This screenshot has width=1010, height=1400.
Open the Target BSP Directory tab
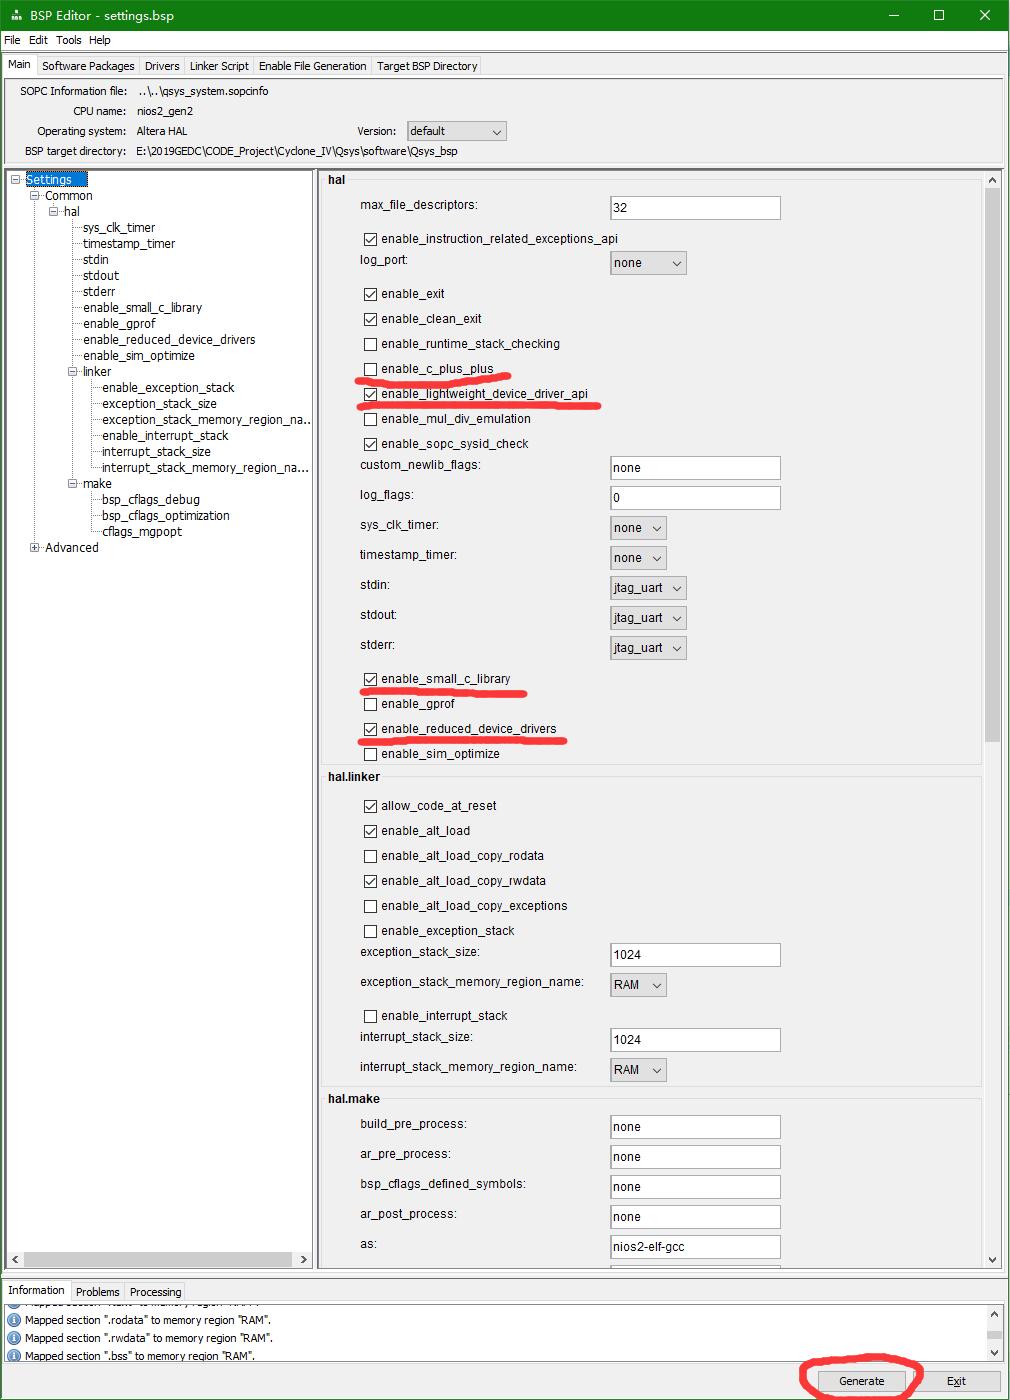[x=427, y=66]
